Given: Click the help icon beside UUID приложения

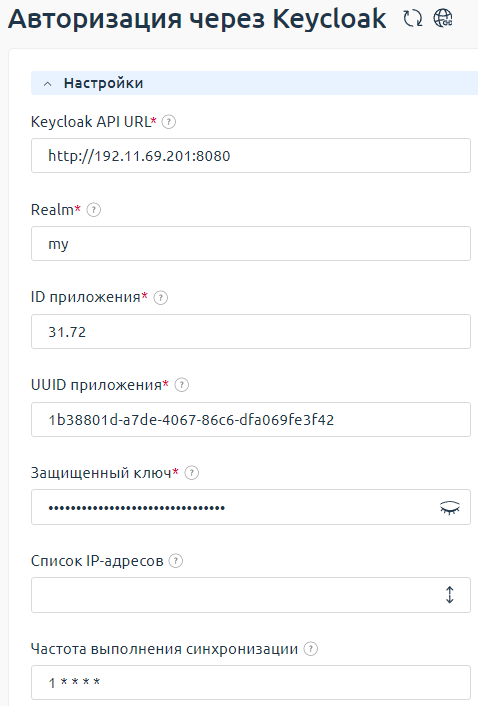Looking at the screenshot, I should coord(181,385).
